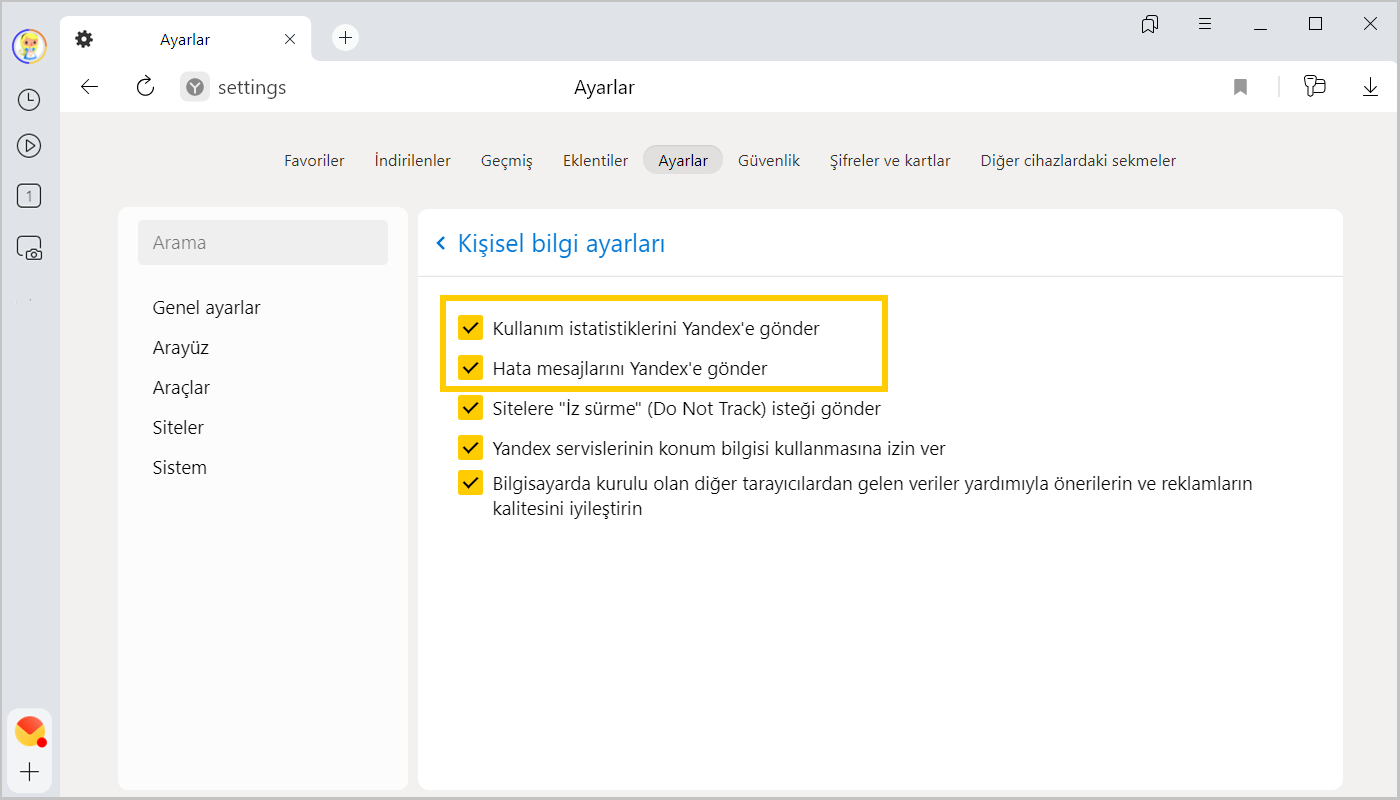Viewport: 1400px width, 800px height.
Task: Click the settings gear icon on the tab
Action: tap(84, 39)
